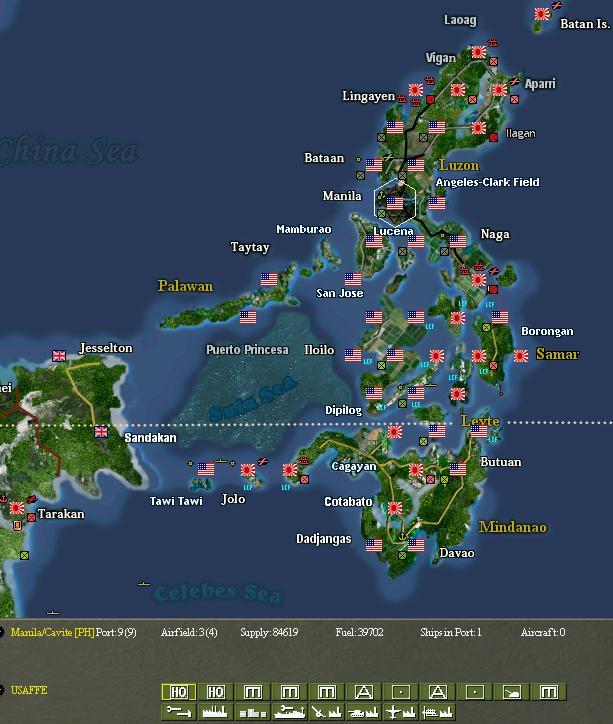
Task: Click the Aircraft: 0 entry
Action: (x=543, y=632)
